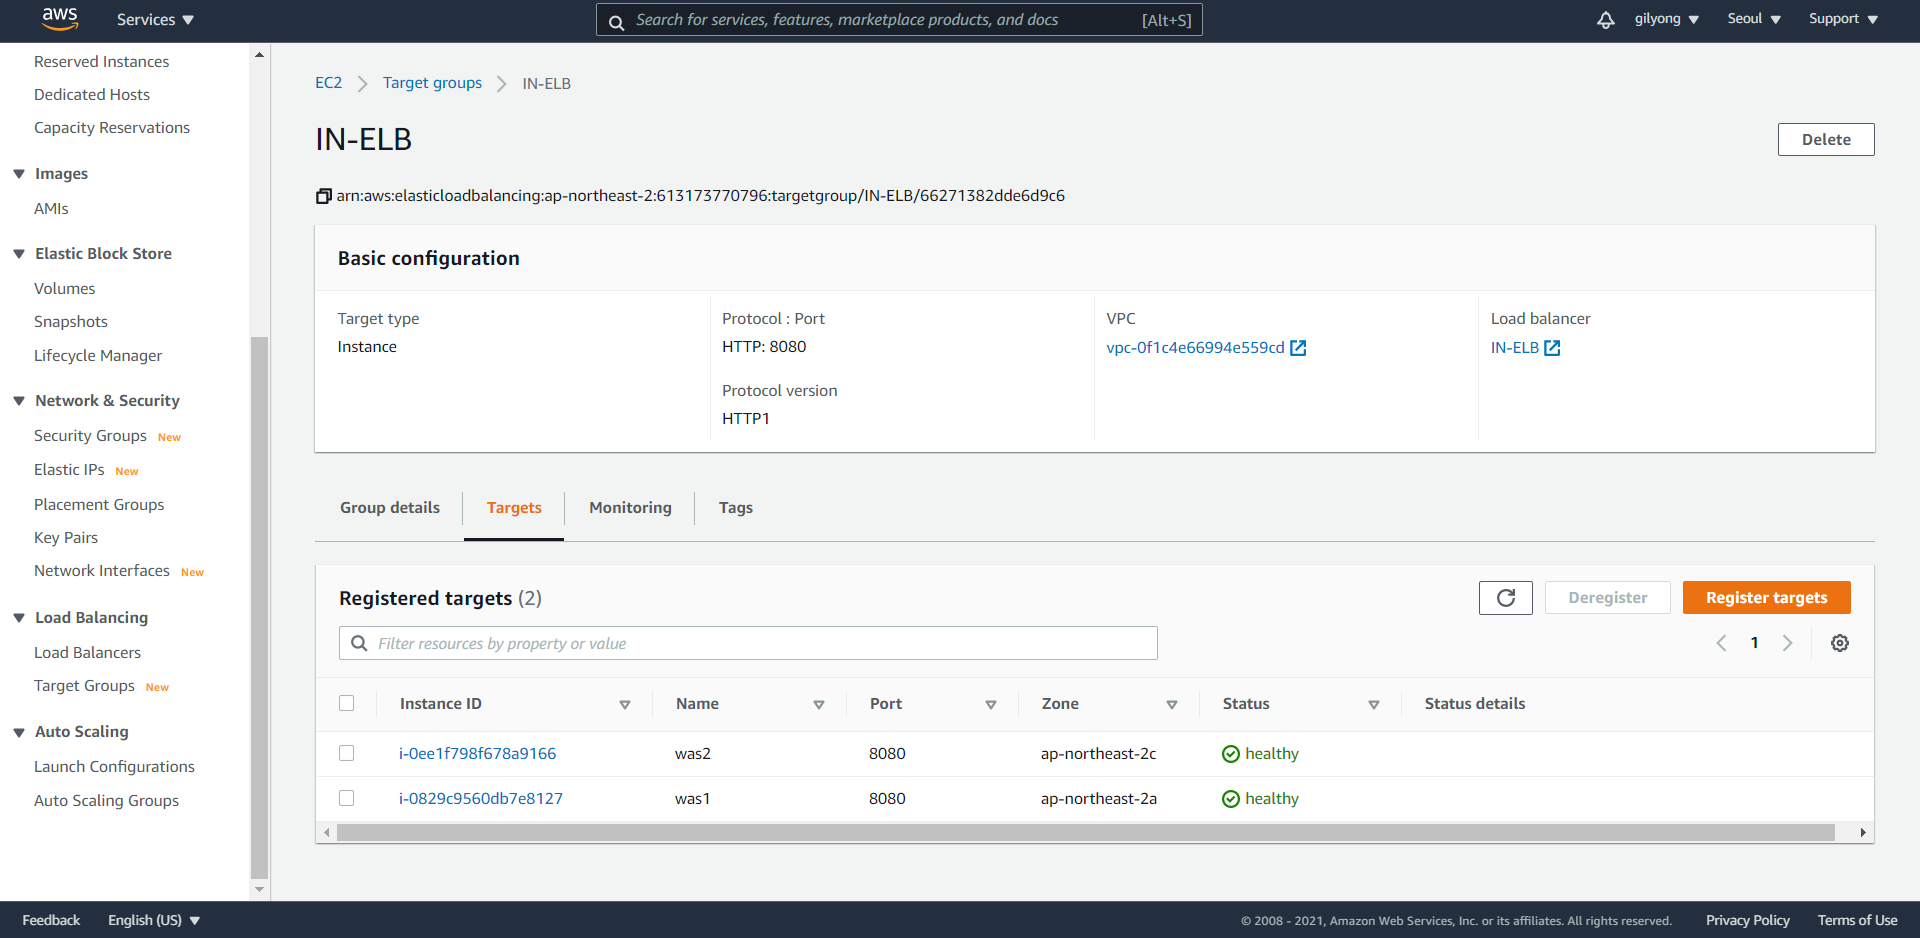Collapse the Elastic Block Store section
This screenshot has width=1920, height=938.
coord(19,254)
